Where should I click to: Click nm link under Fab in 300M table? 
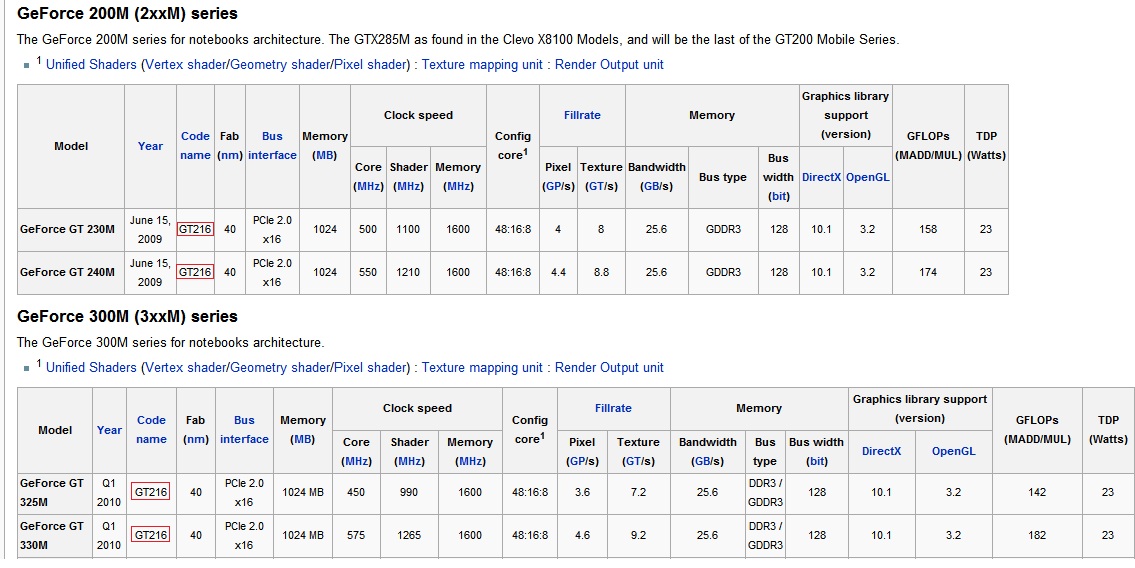pos(195,439)
